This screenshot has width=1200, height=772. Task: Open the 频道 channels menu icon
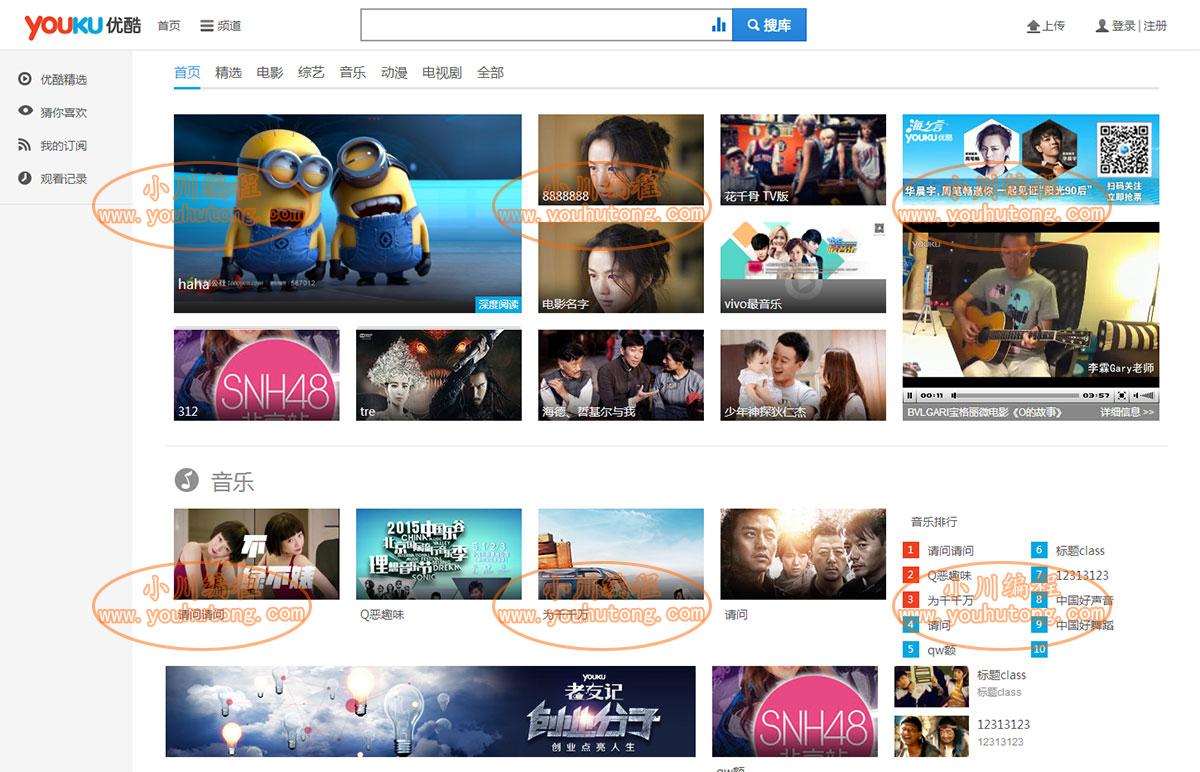[207, 26]
